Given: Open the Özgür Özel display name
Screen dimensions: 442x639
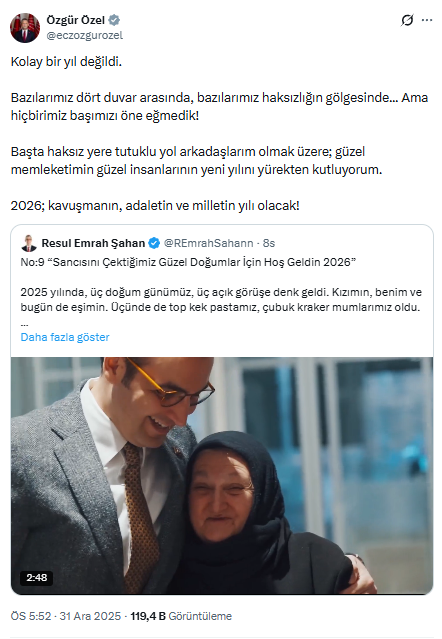Looking at the screenshot, I should 75,20.
